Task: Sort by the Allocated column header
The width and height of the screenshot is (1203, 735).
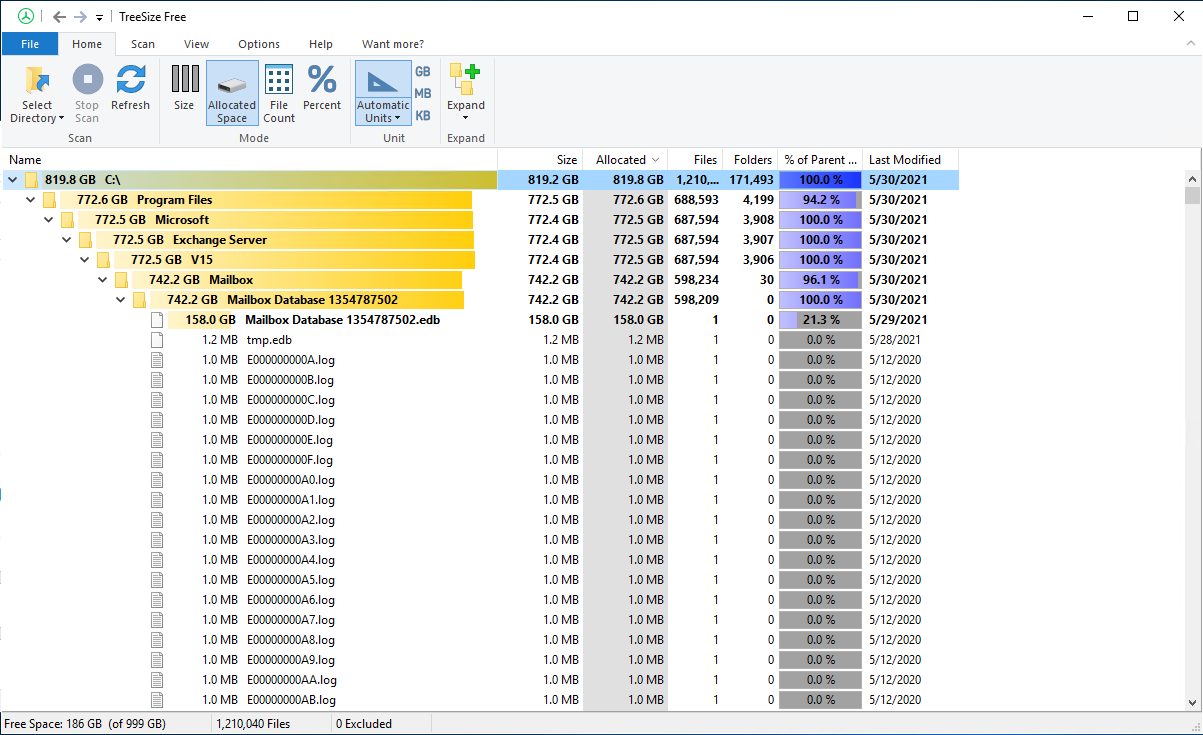Action: coord(625,159)
